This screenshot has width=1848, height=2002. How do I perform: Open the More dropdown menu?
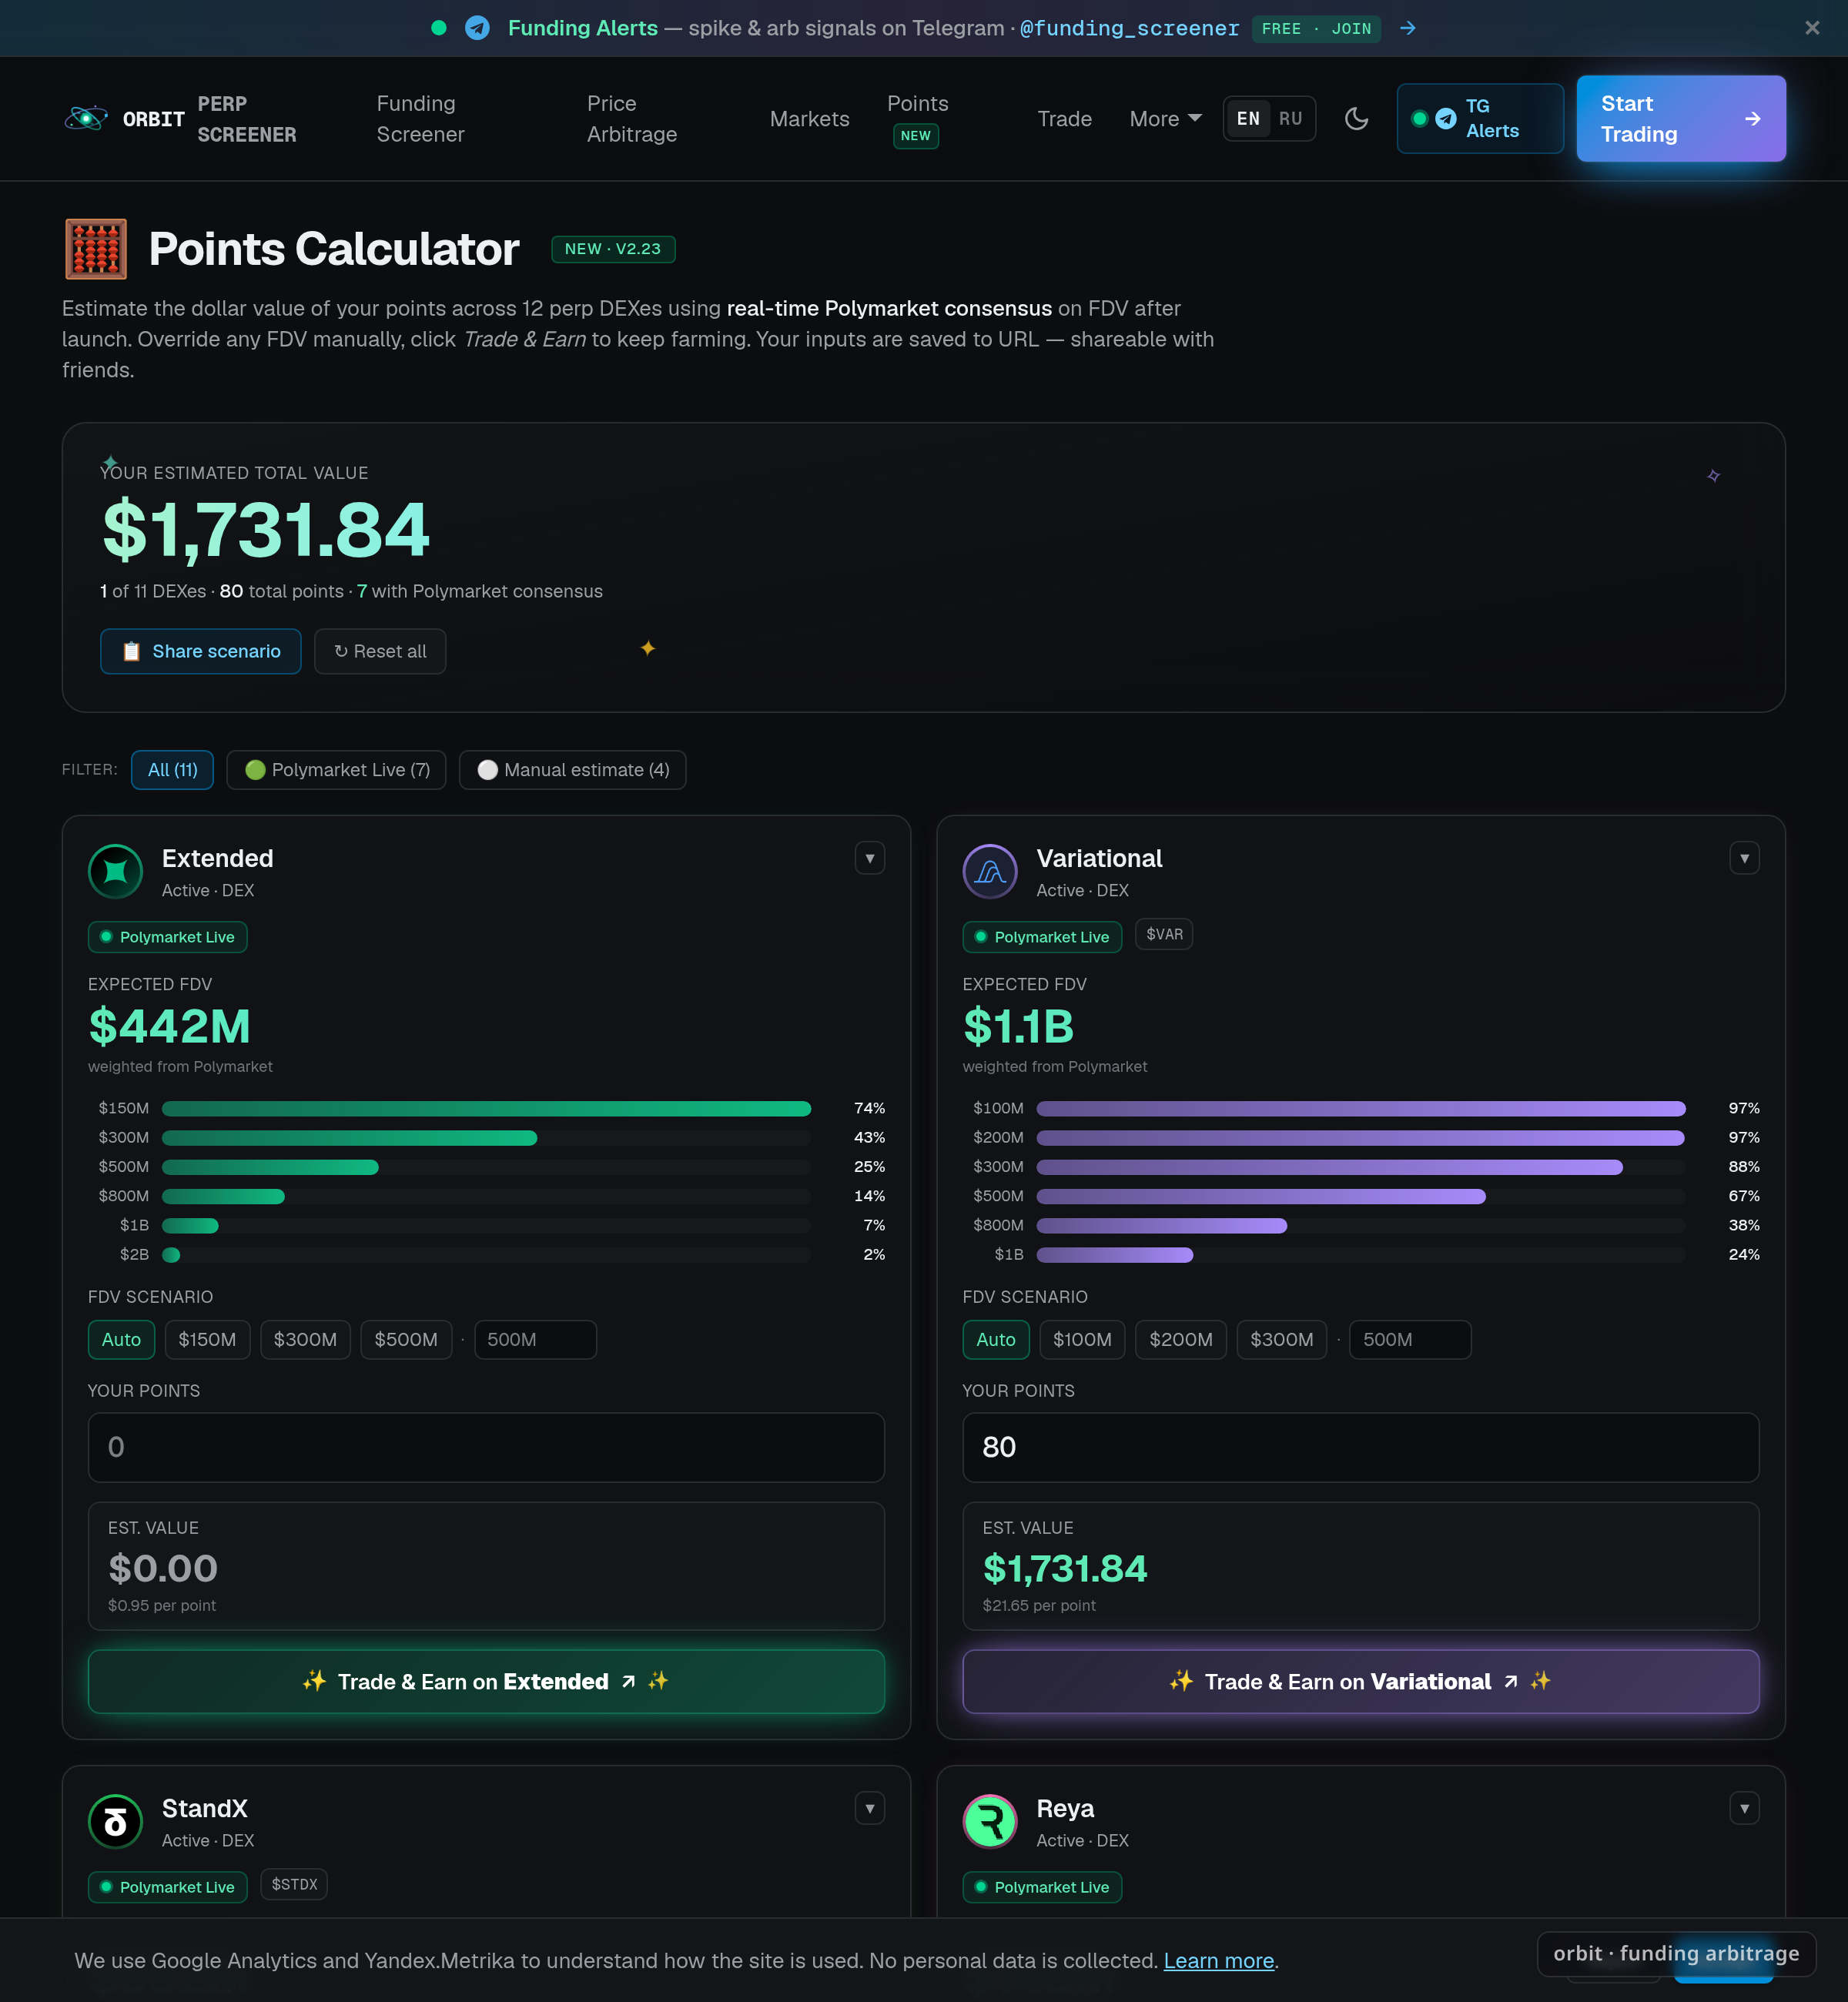(1165, 118)
